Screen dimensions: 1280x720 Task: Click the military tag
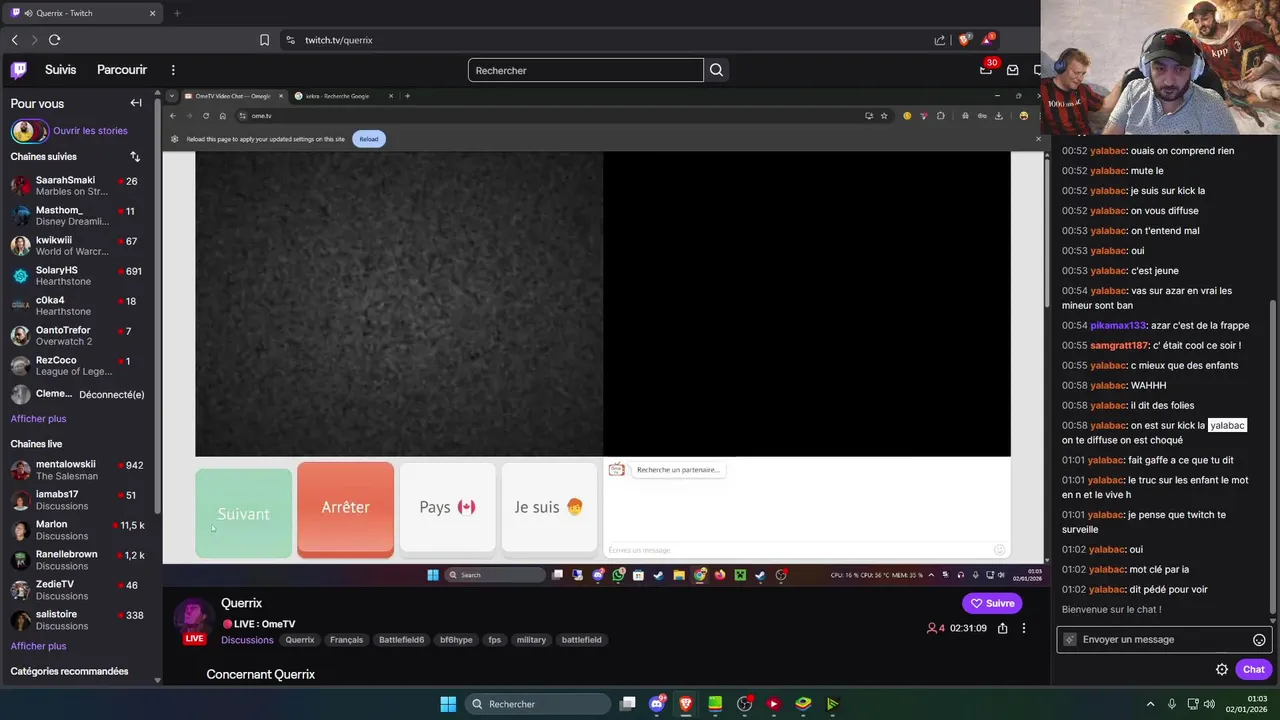click(x=531, y=640)
